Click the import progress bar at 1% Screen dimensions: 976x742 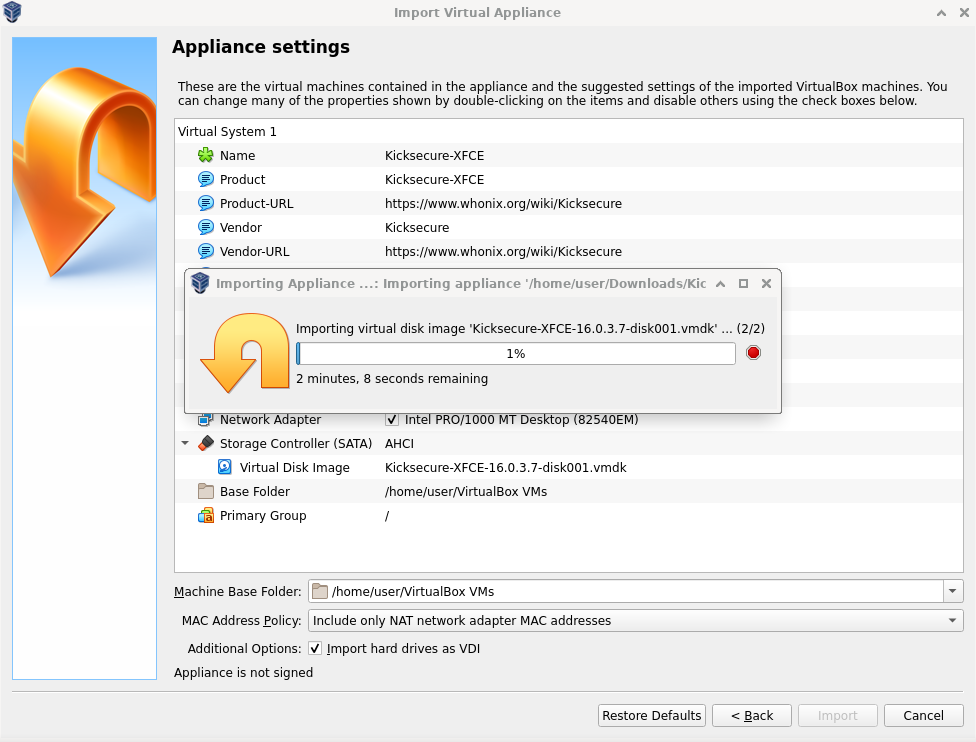(x=515, y=353)
